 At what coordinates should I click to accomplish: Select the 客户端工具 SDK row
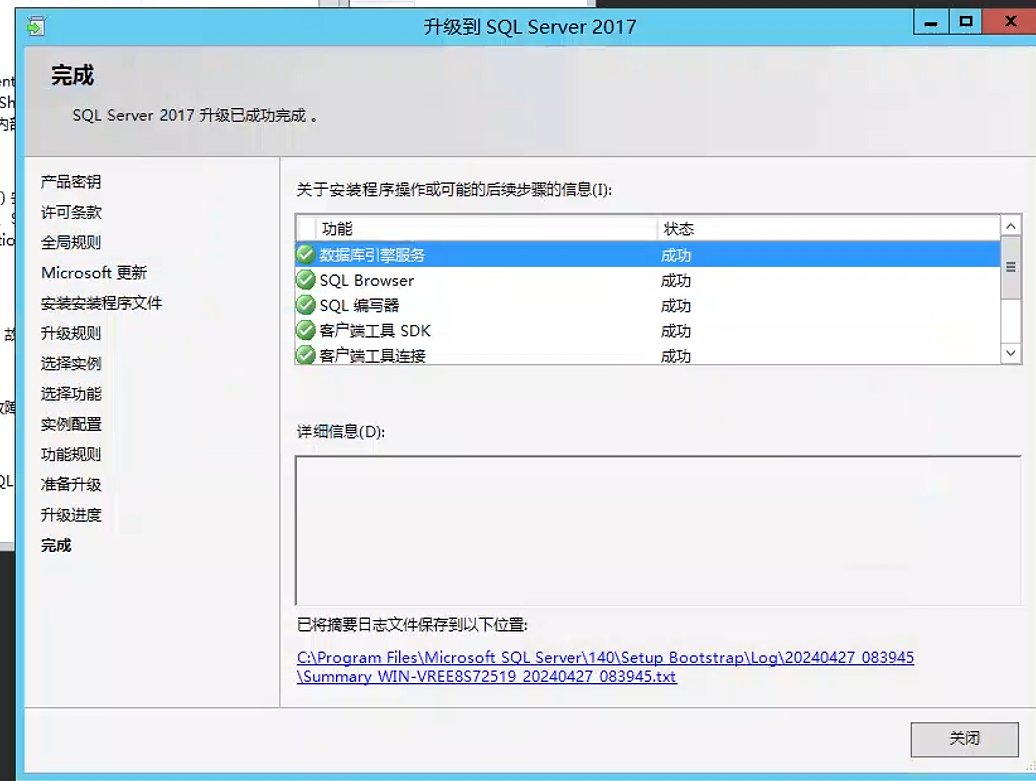(648, 330)
